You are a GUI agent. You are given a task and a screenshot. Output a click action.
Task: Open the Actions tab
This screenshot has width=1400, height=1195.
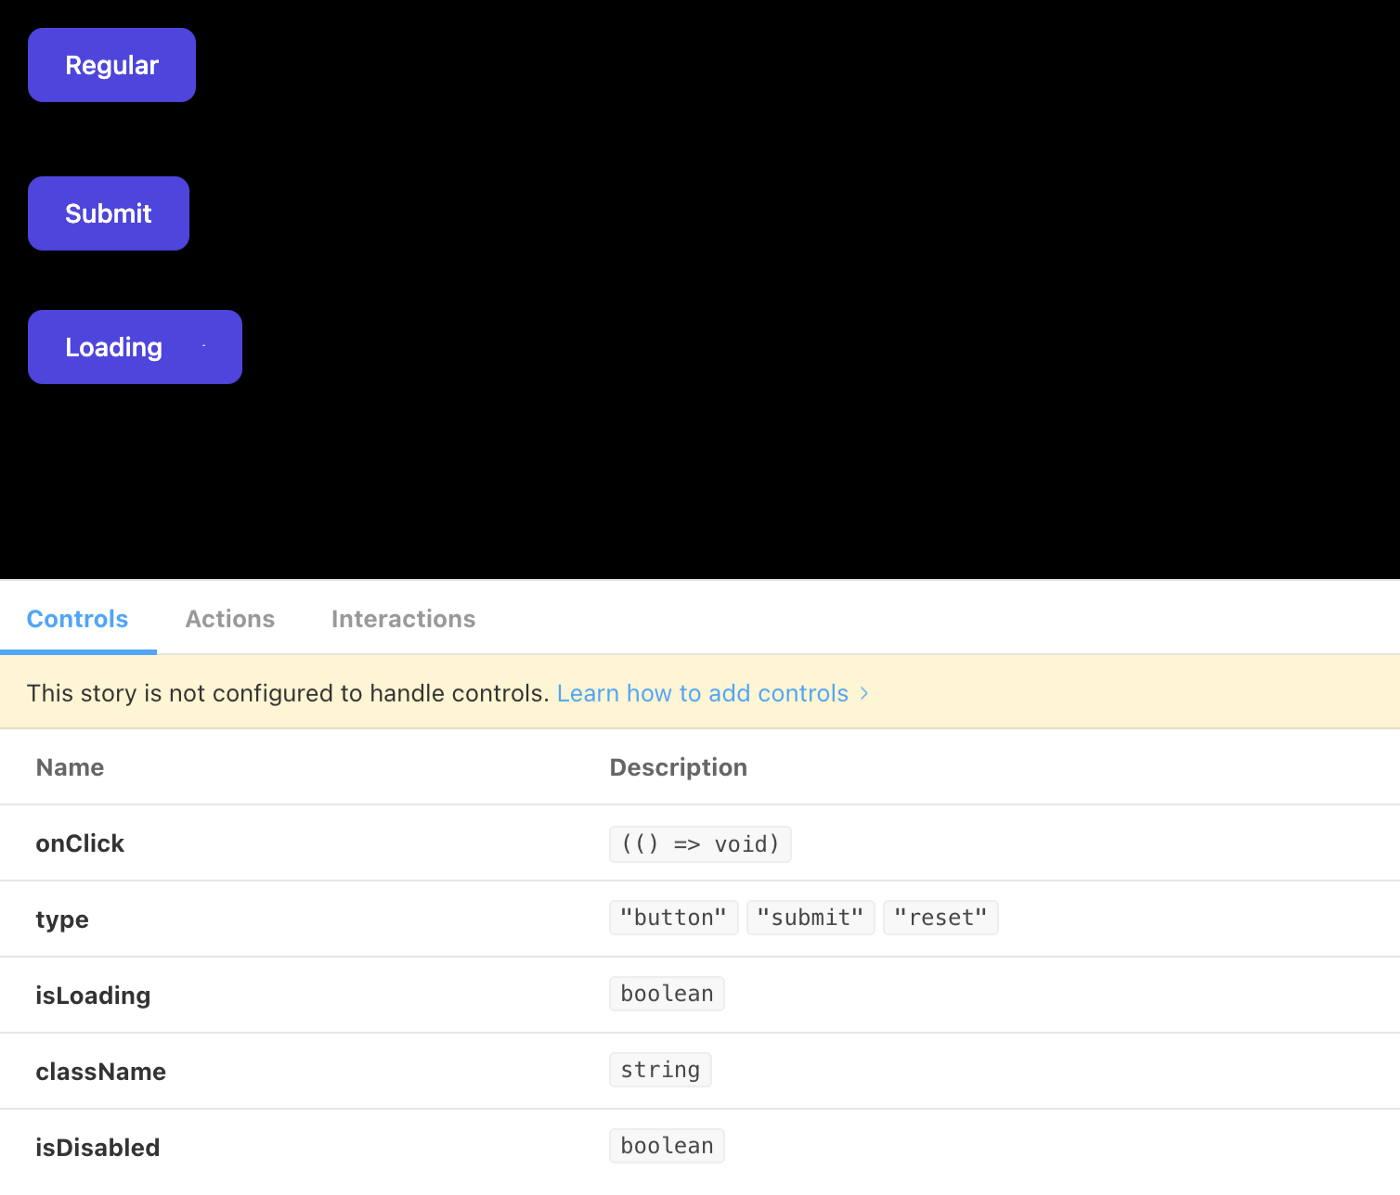click(x=230, y=619)
